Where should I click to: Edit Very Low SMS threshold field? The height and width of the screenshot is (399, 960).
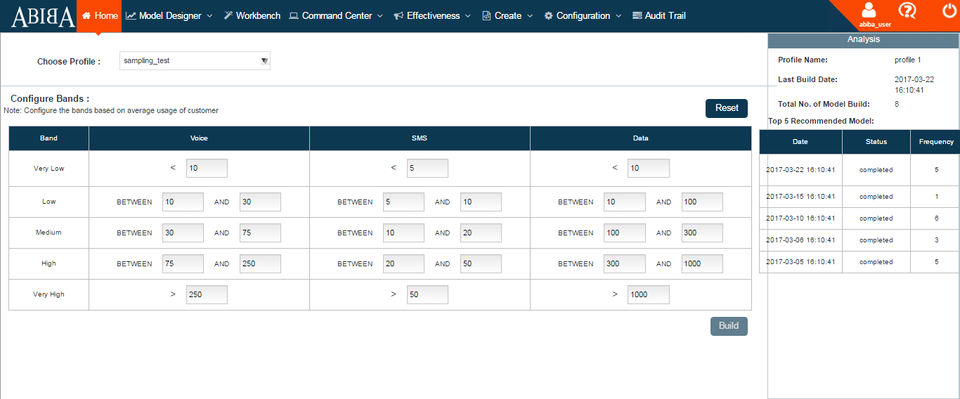(x=427, y=168)
